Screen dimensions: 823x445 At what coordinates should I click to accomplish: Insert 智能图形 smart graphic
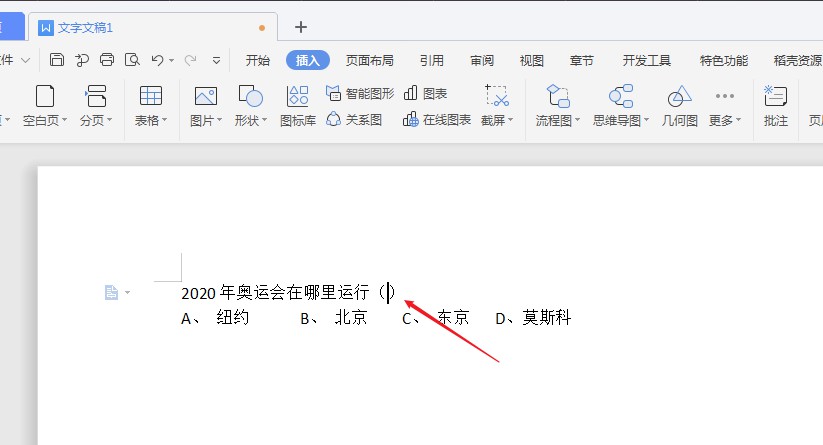click(360, 93)
